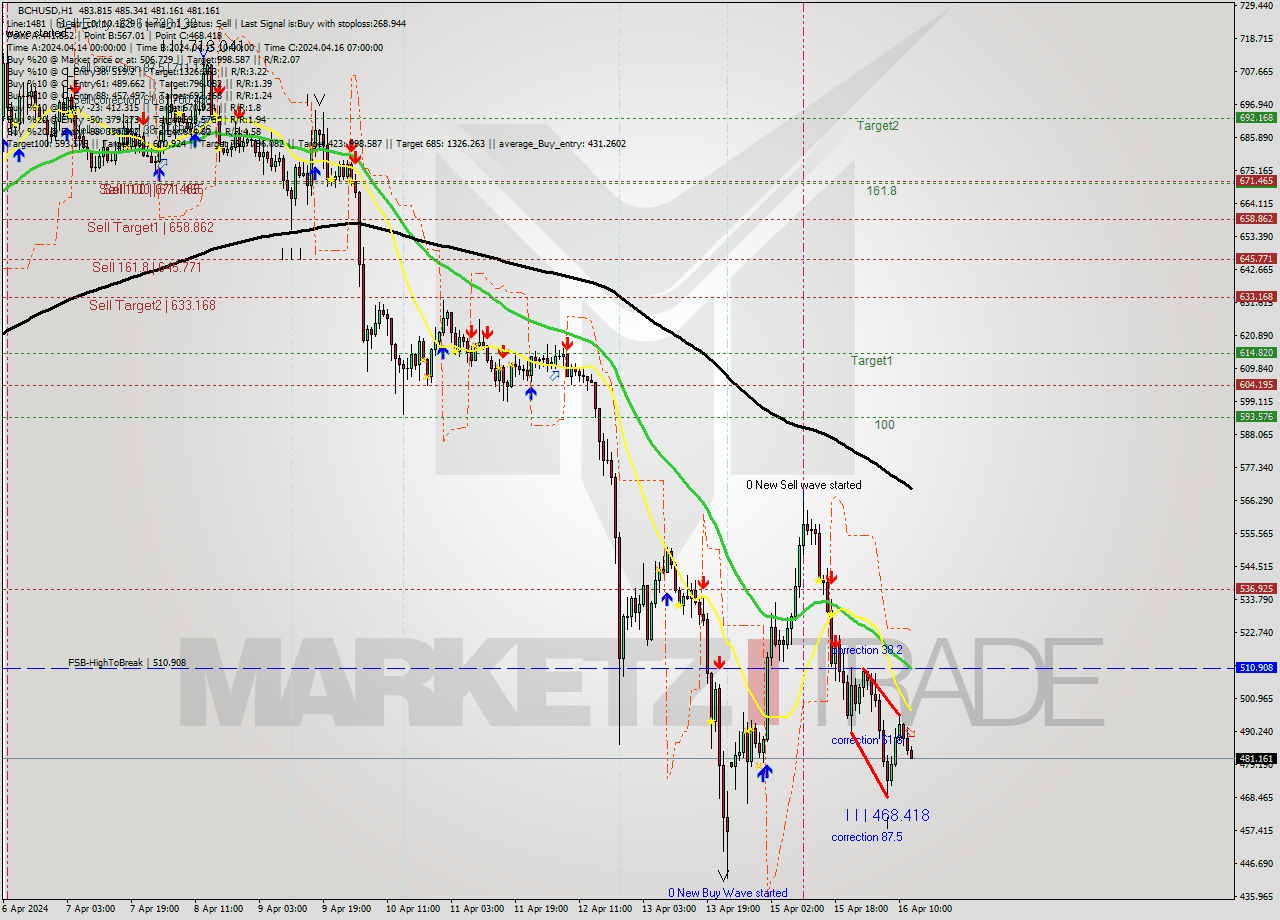Click 707.675 on the price axis
This screenshot has width=1280, height=920.
coord(1256,72)
